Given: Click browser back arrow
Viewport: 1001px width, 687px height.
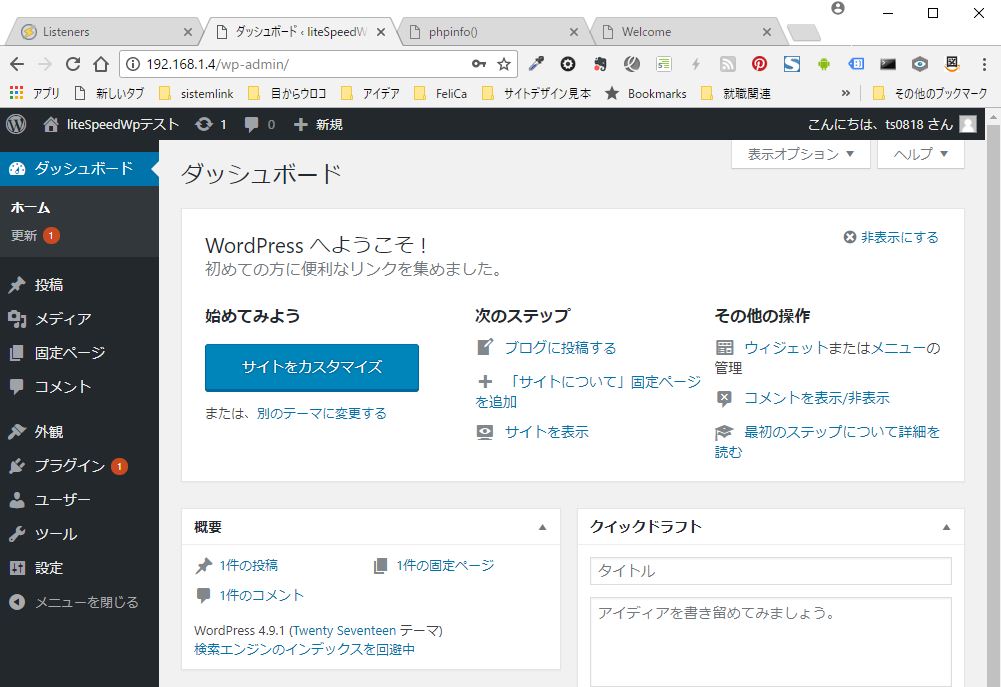Looking at the screenshot, I should pyautogui.click(x=17, y=64).
